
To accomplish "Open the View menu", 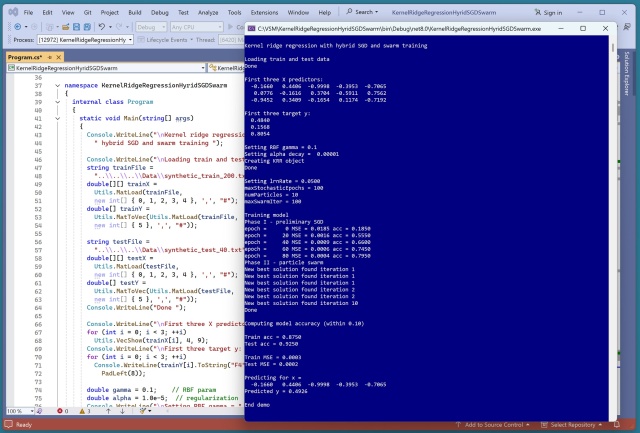I will coord(68,12).
